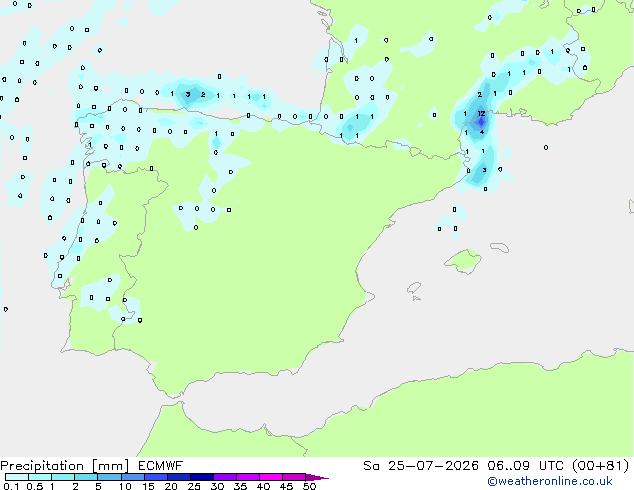Click the 06..09 UTC time range
This screenshot has height=490, width=634.
(527, 466)
